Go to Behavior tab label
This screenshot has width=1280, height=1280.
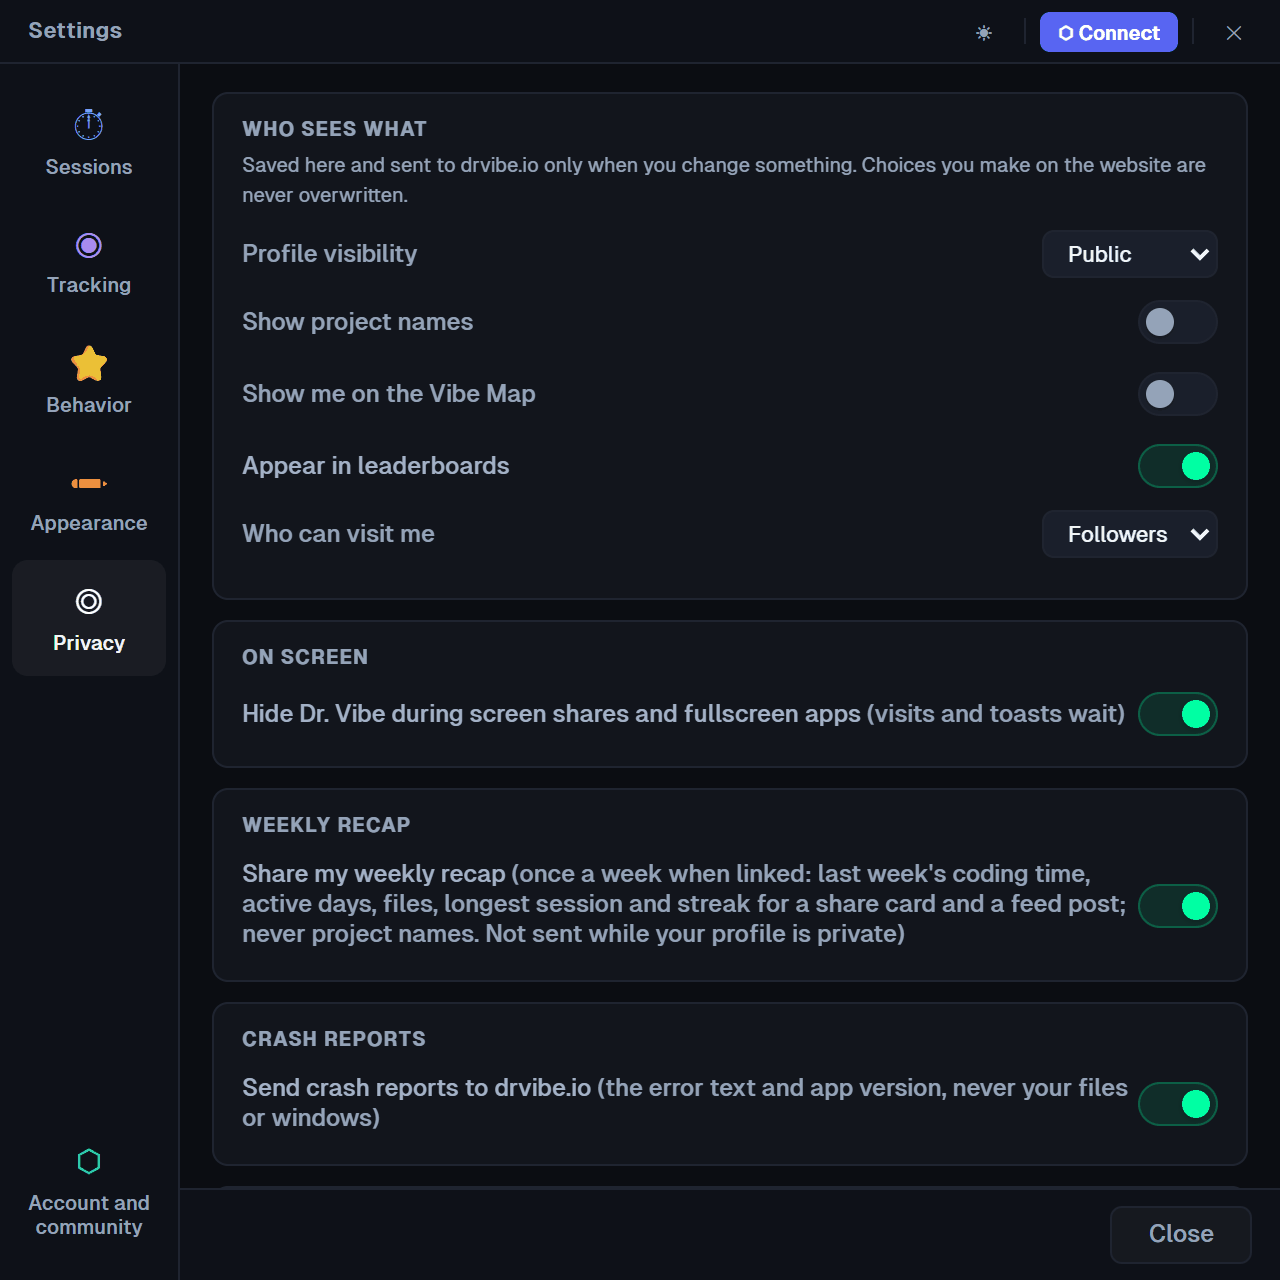pyautogui.click(x=89, y=405)
